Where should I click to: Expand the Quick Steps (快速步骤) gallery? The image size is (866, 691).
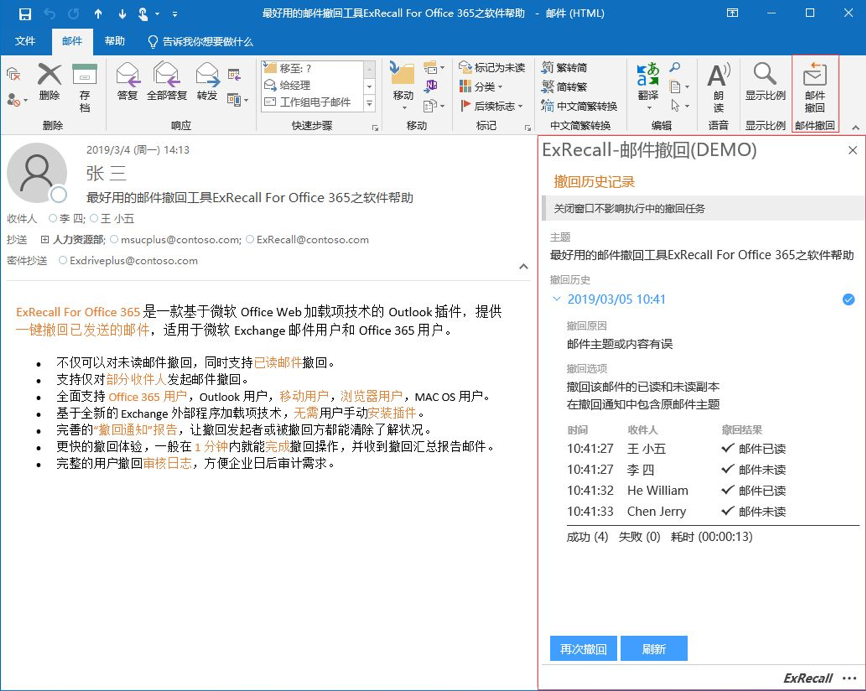pos(369,103)
